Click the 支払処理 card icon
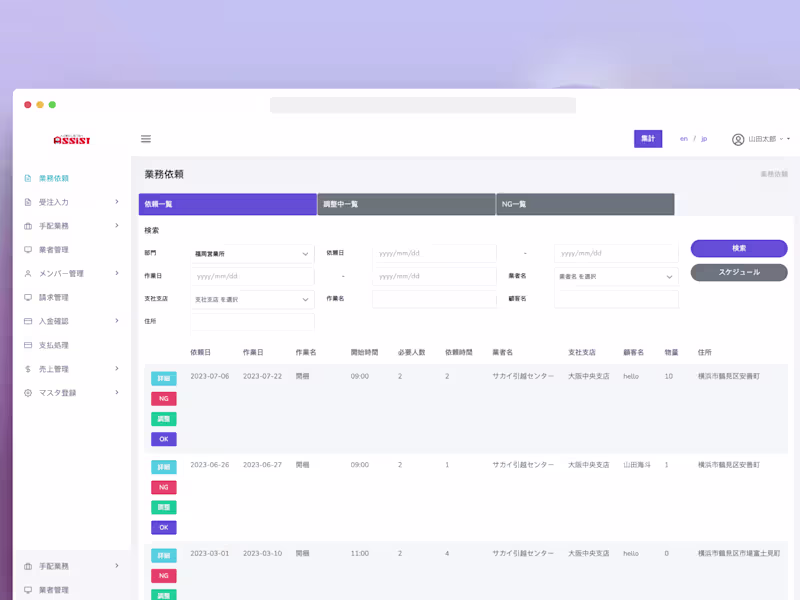 pyautogui.click(x=28, y=345)
